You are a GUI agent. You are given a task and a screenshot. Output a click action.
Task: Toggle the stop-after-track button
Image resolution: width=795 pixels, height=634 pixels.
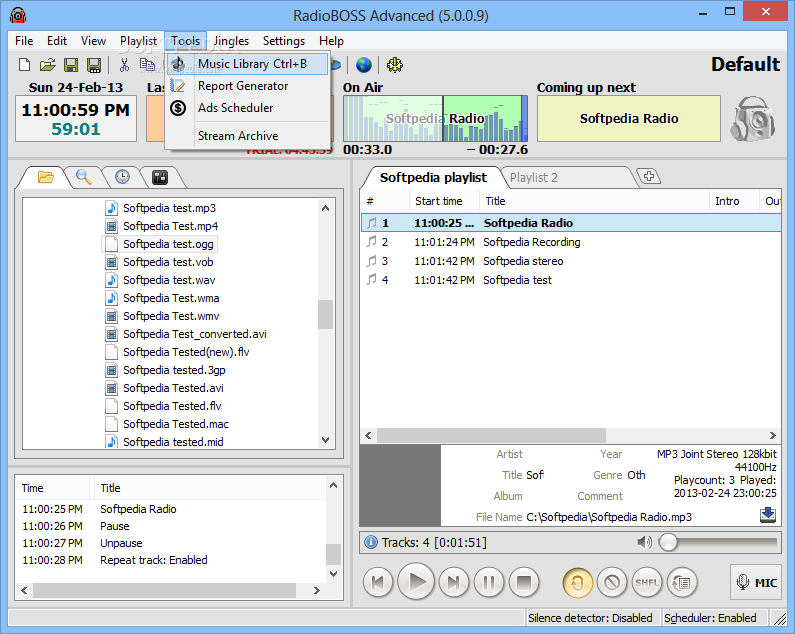[x=612, y=582]
